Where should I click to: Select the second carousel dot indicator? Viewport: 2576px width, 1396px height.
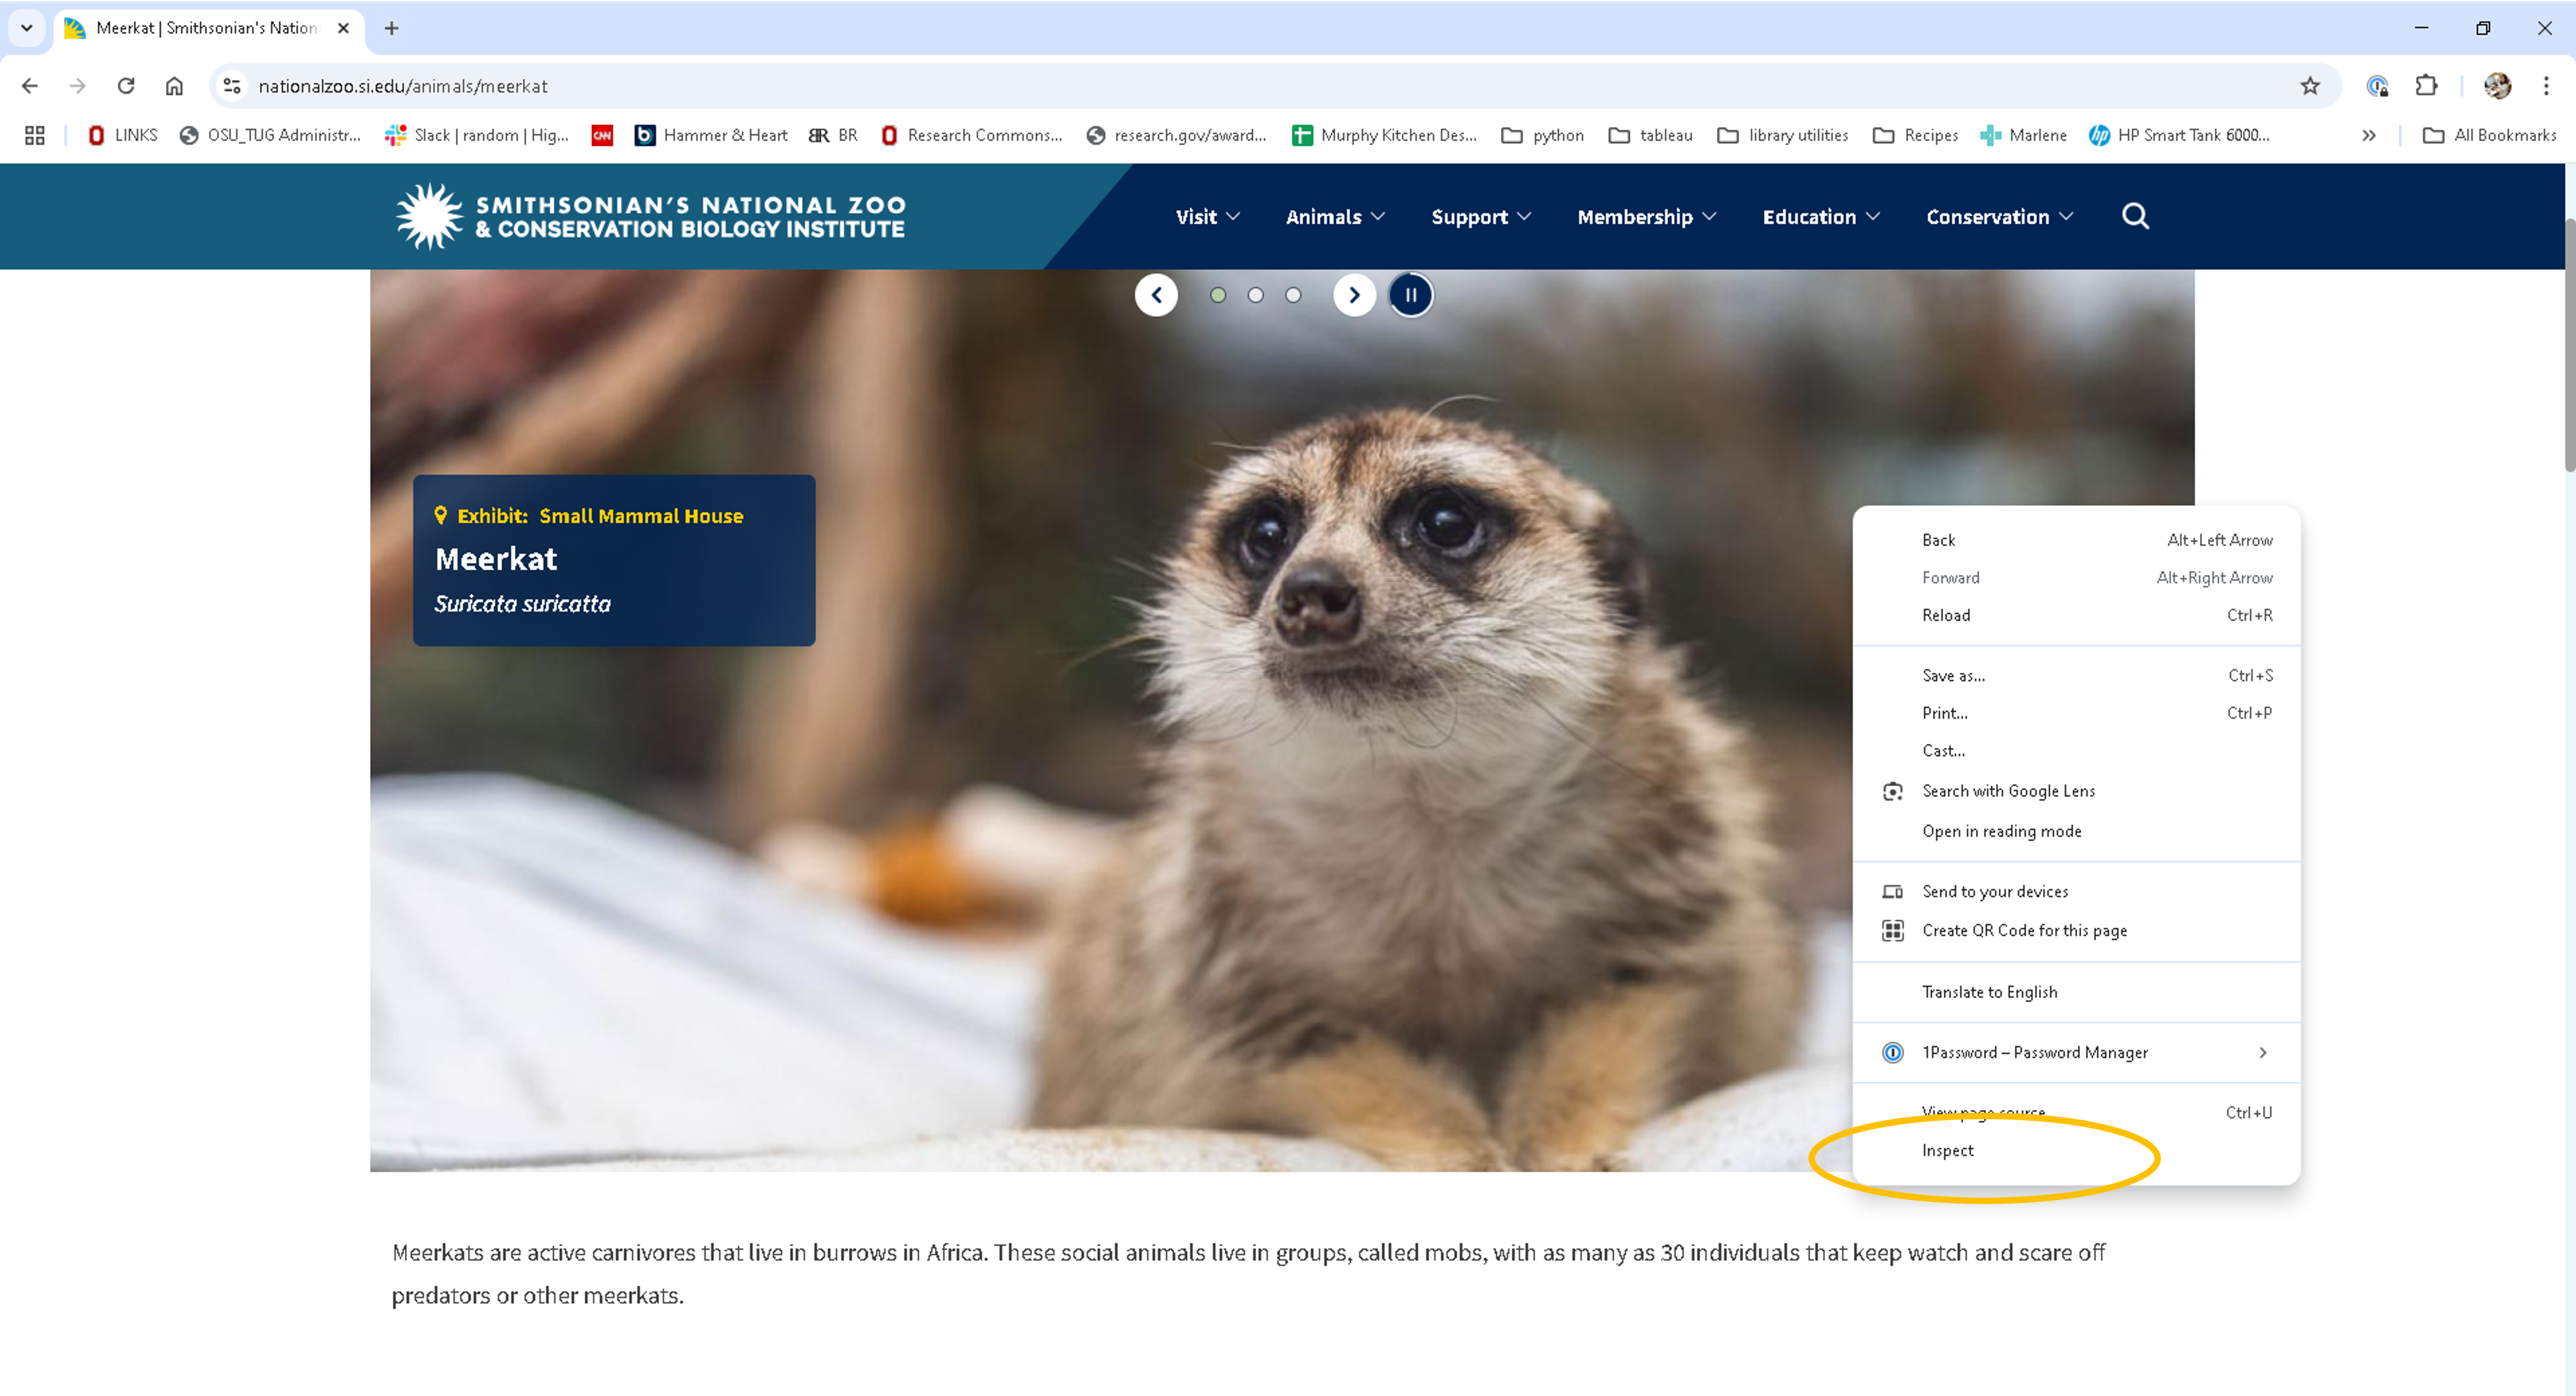tap(1255, 294)
